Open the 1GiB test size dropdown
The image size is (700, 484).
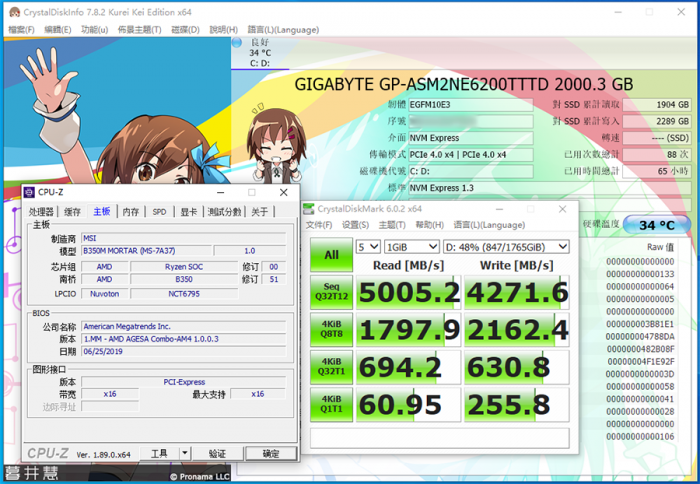[413, 246]
